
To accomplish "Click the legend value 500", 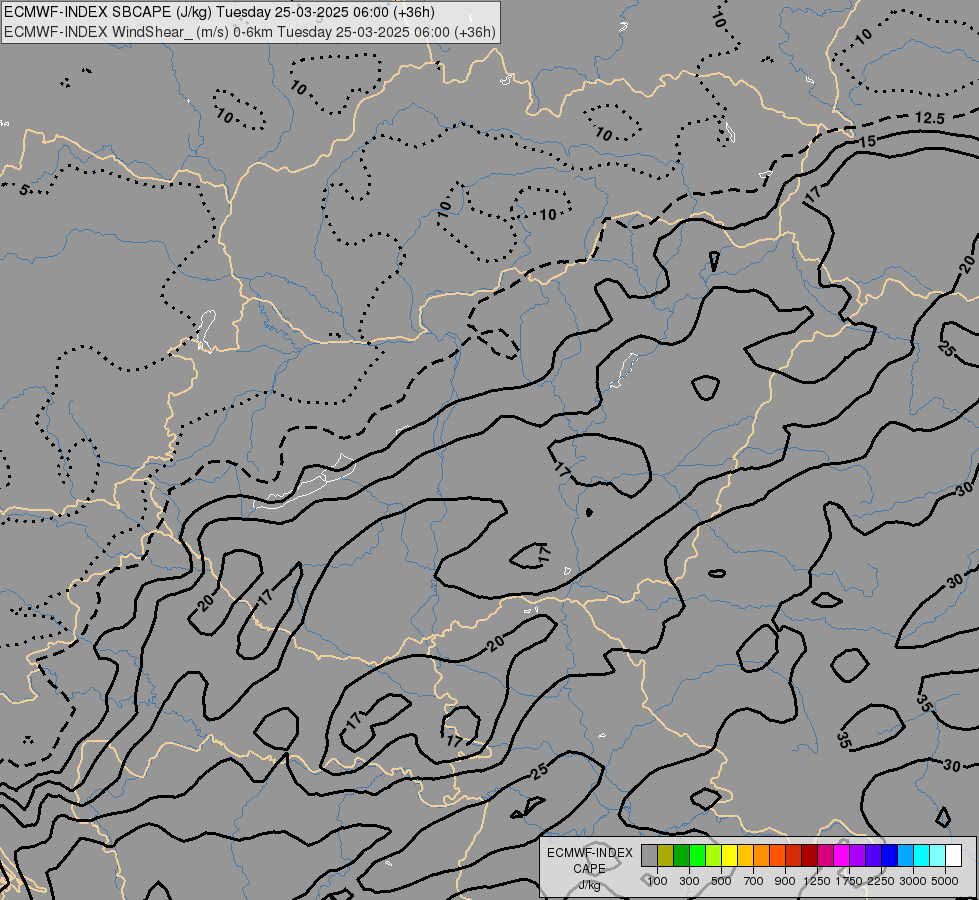I will (721, 881).
